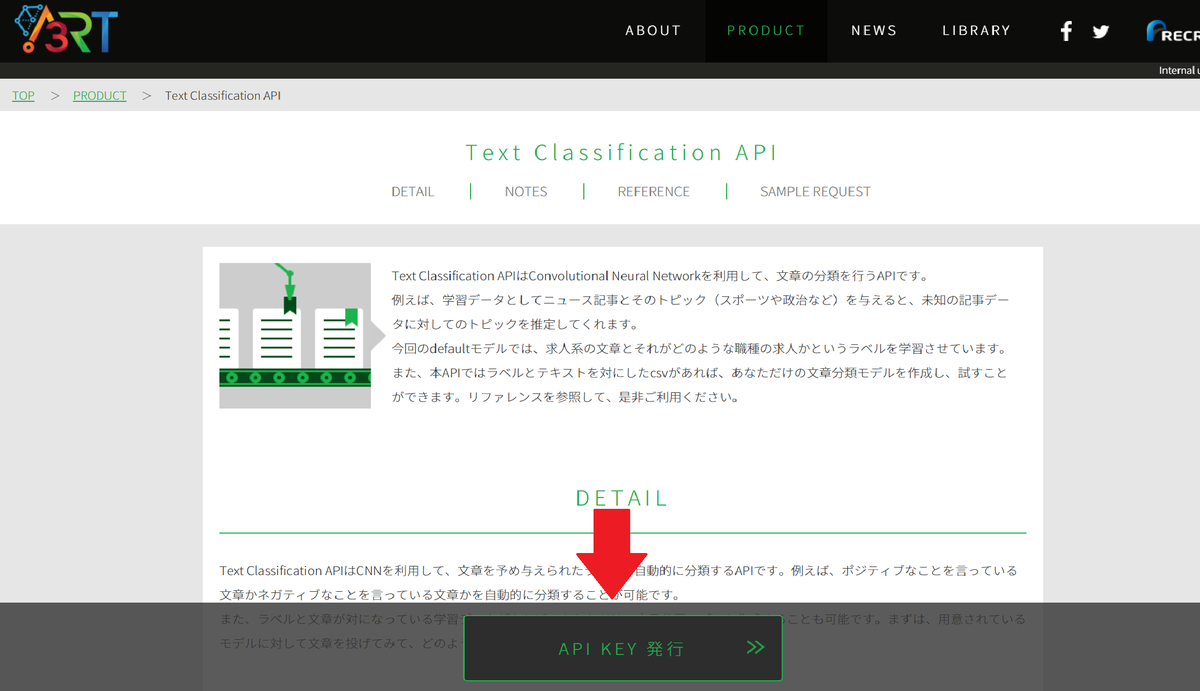Screen dimensions: 1200x691
Task: Click the double-arrow chevron on the API KEY button
Action: [x=757, y=647]
